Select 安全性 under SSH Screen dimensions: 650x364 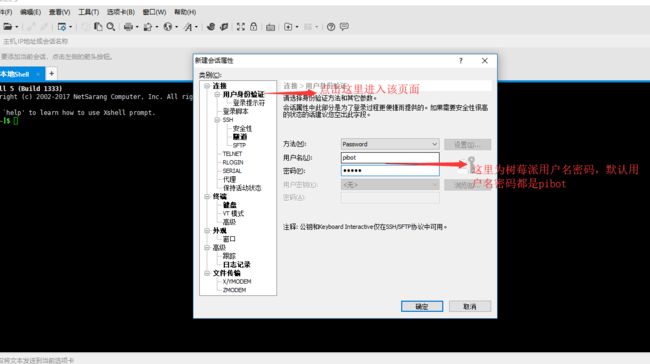click(242, 129)
